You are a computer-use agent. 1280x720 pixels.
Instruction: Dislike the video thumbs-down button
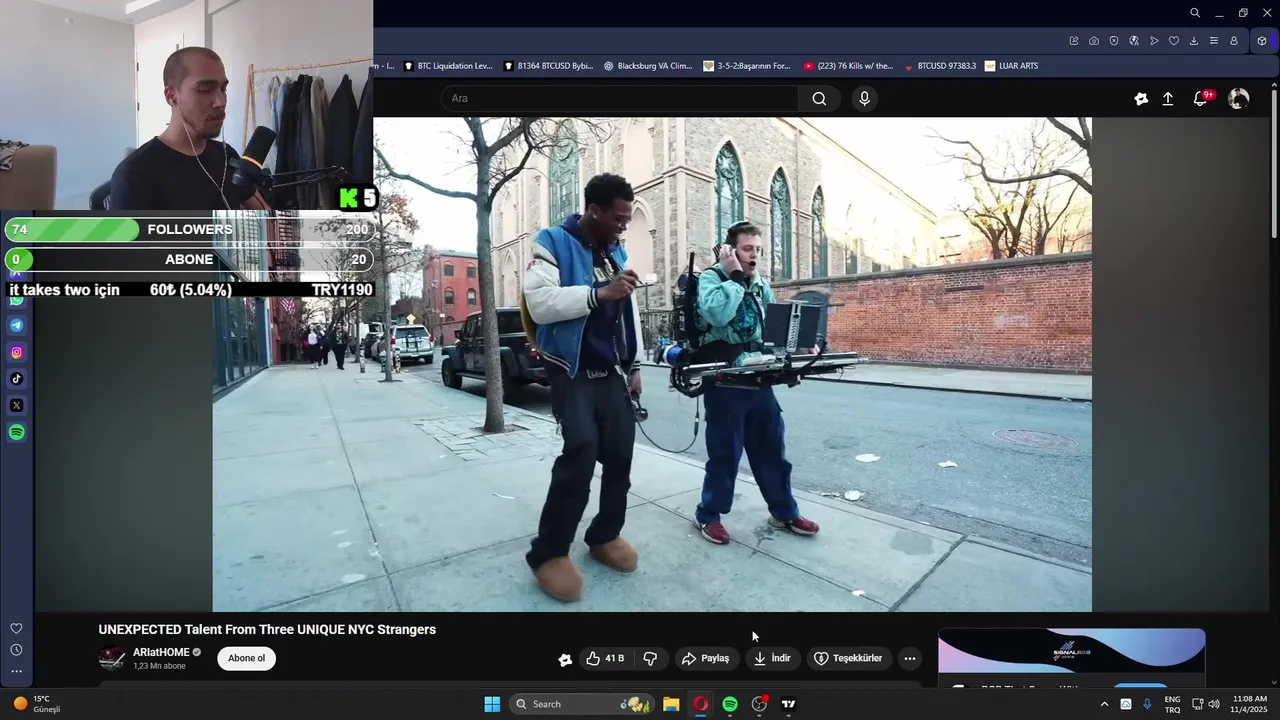(x=650, y=658)
